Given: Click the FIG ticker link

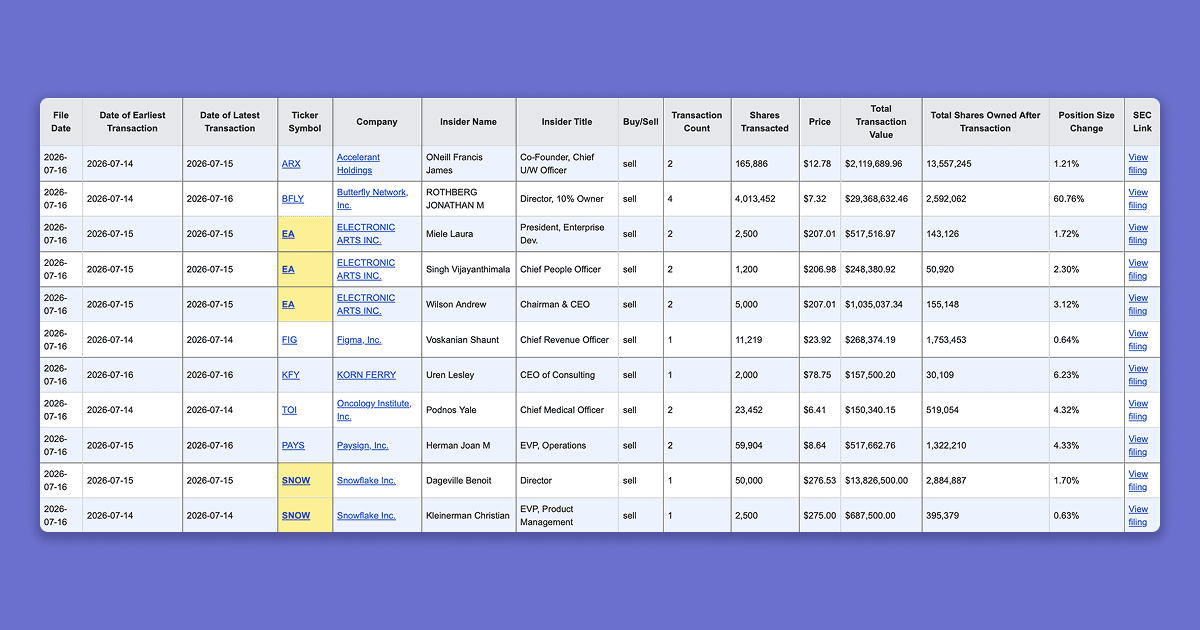Looking at the screenshot, I should tap(290, 340).
